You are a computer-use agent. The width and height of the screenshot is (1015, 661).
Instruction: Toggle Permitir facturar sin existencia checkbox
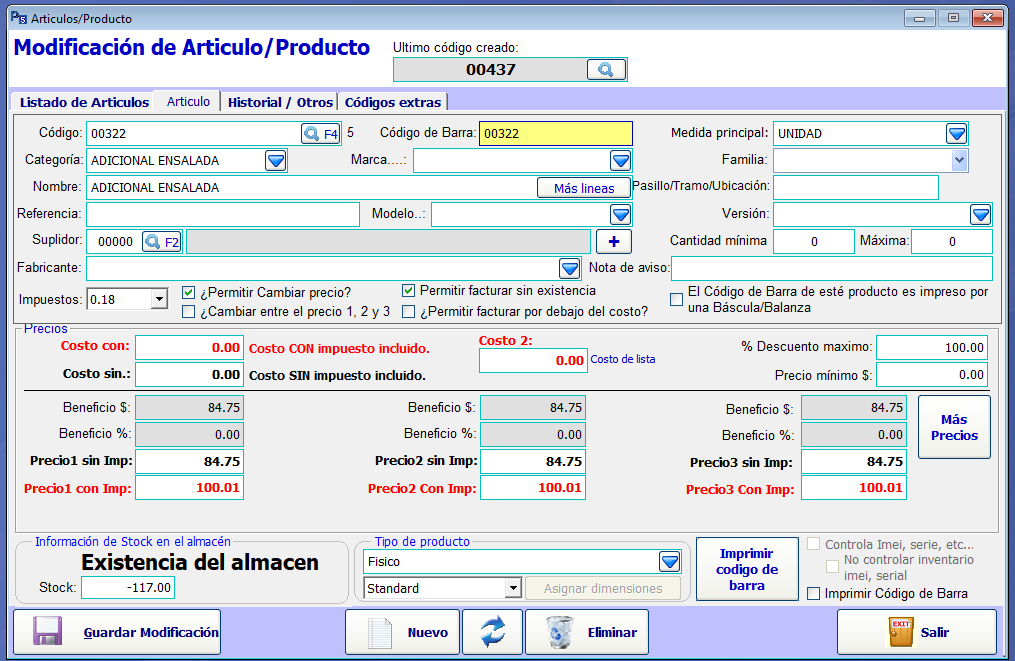pyautogui.click(x=408, y=291)
